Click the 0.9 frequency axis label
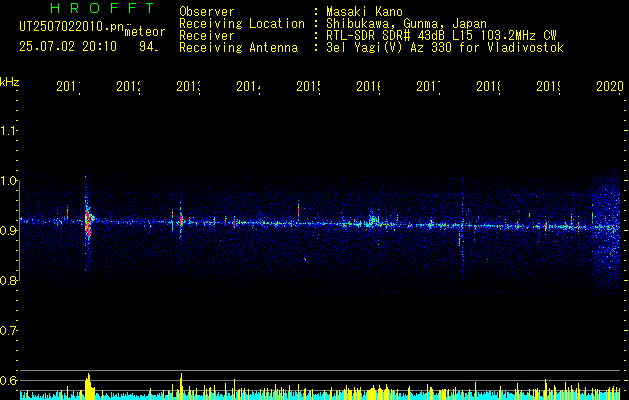Screen dimensions: 629x400 (x=8, y=230)
